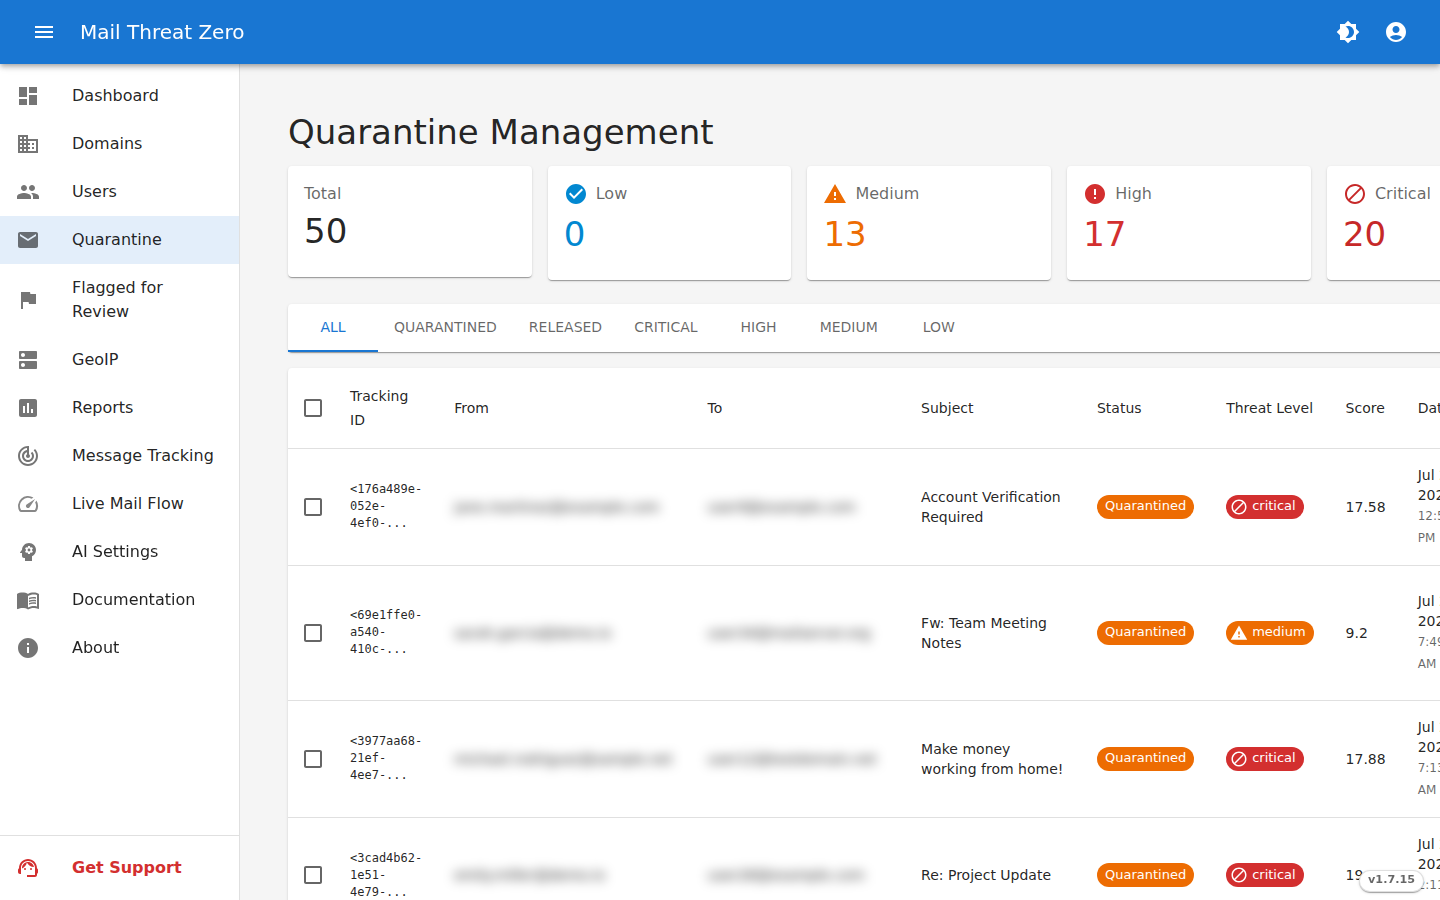Click the Dashboard grid icon
This screenshot has width=1440, height=900.
[28, 96]
